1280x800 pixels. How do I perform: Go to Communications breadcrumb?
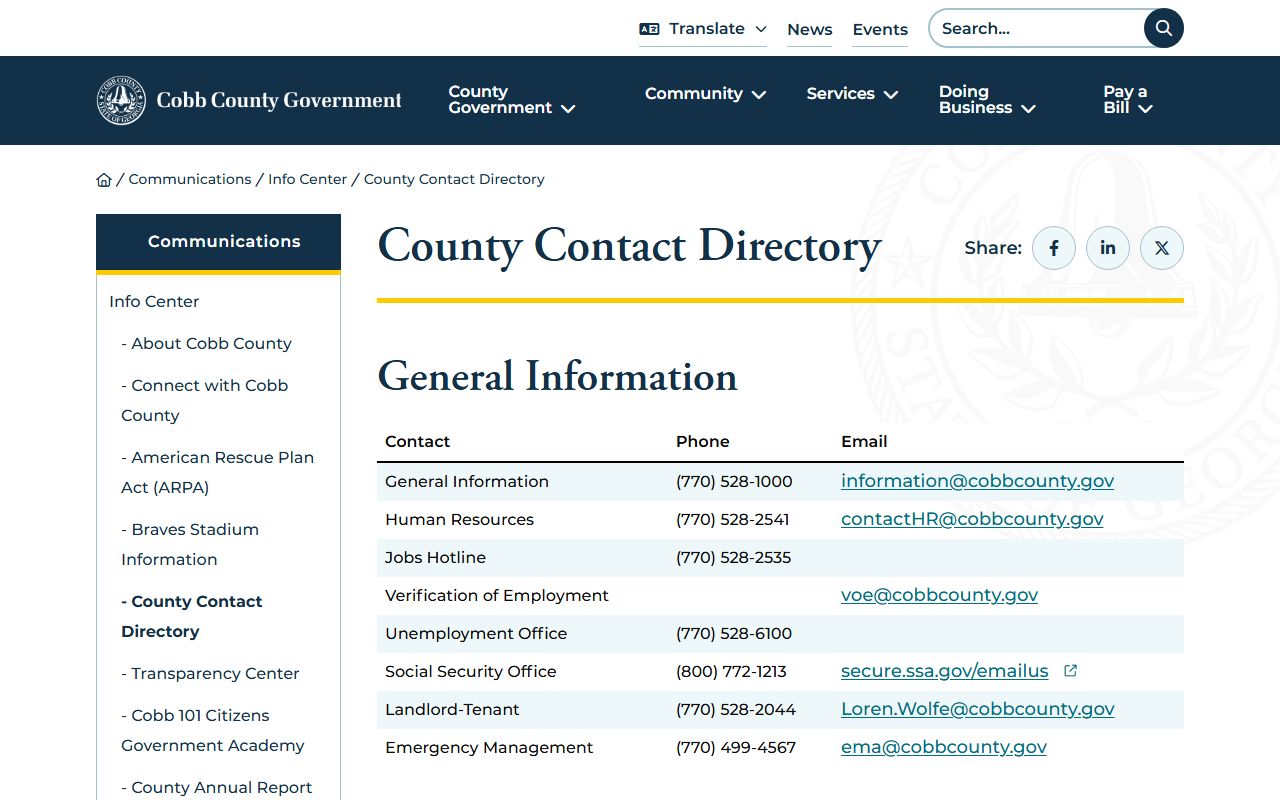[190, 179]
